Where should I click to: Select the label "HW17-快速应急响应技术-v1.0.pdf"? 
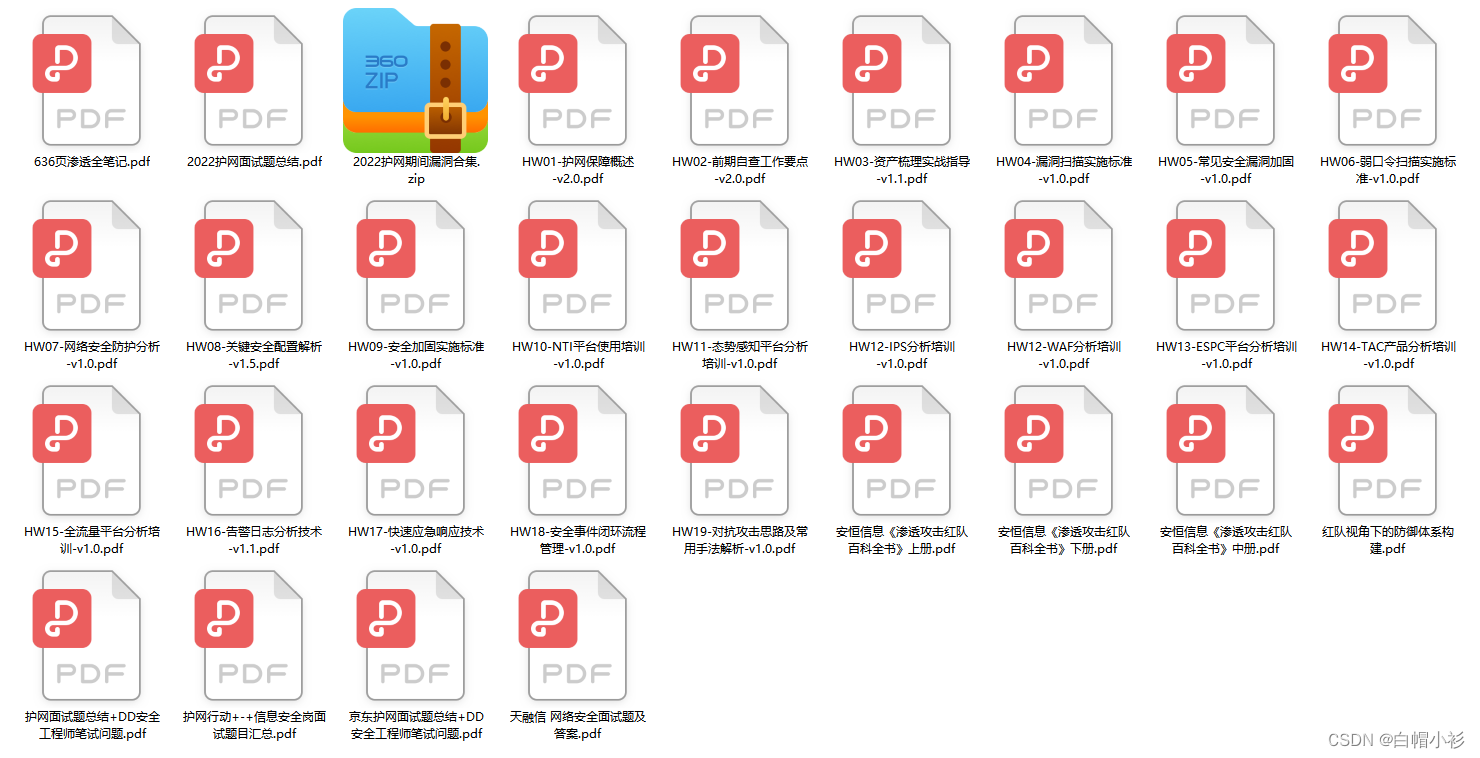point(416,540)
